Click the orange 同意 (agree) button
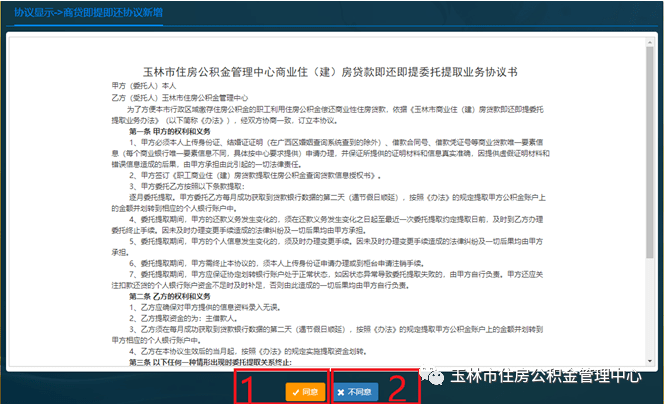The width and height of the screenshot is (664, 405). point(305,392)
